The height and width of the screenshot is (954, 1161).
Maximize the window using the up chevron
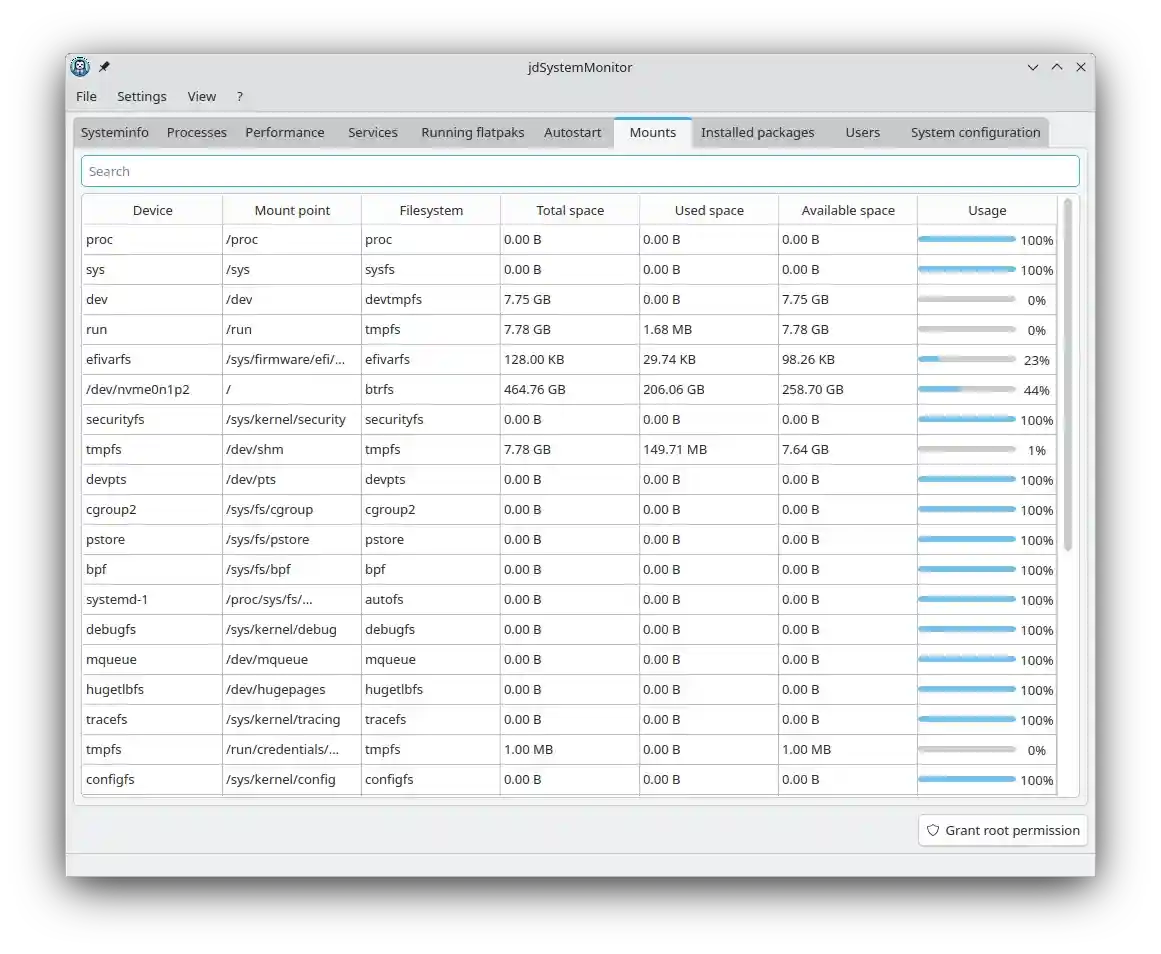pos(1057,67)
